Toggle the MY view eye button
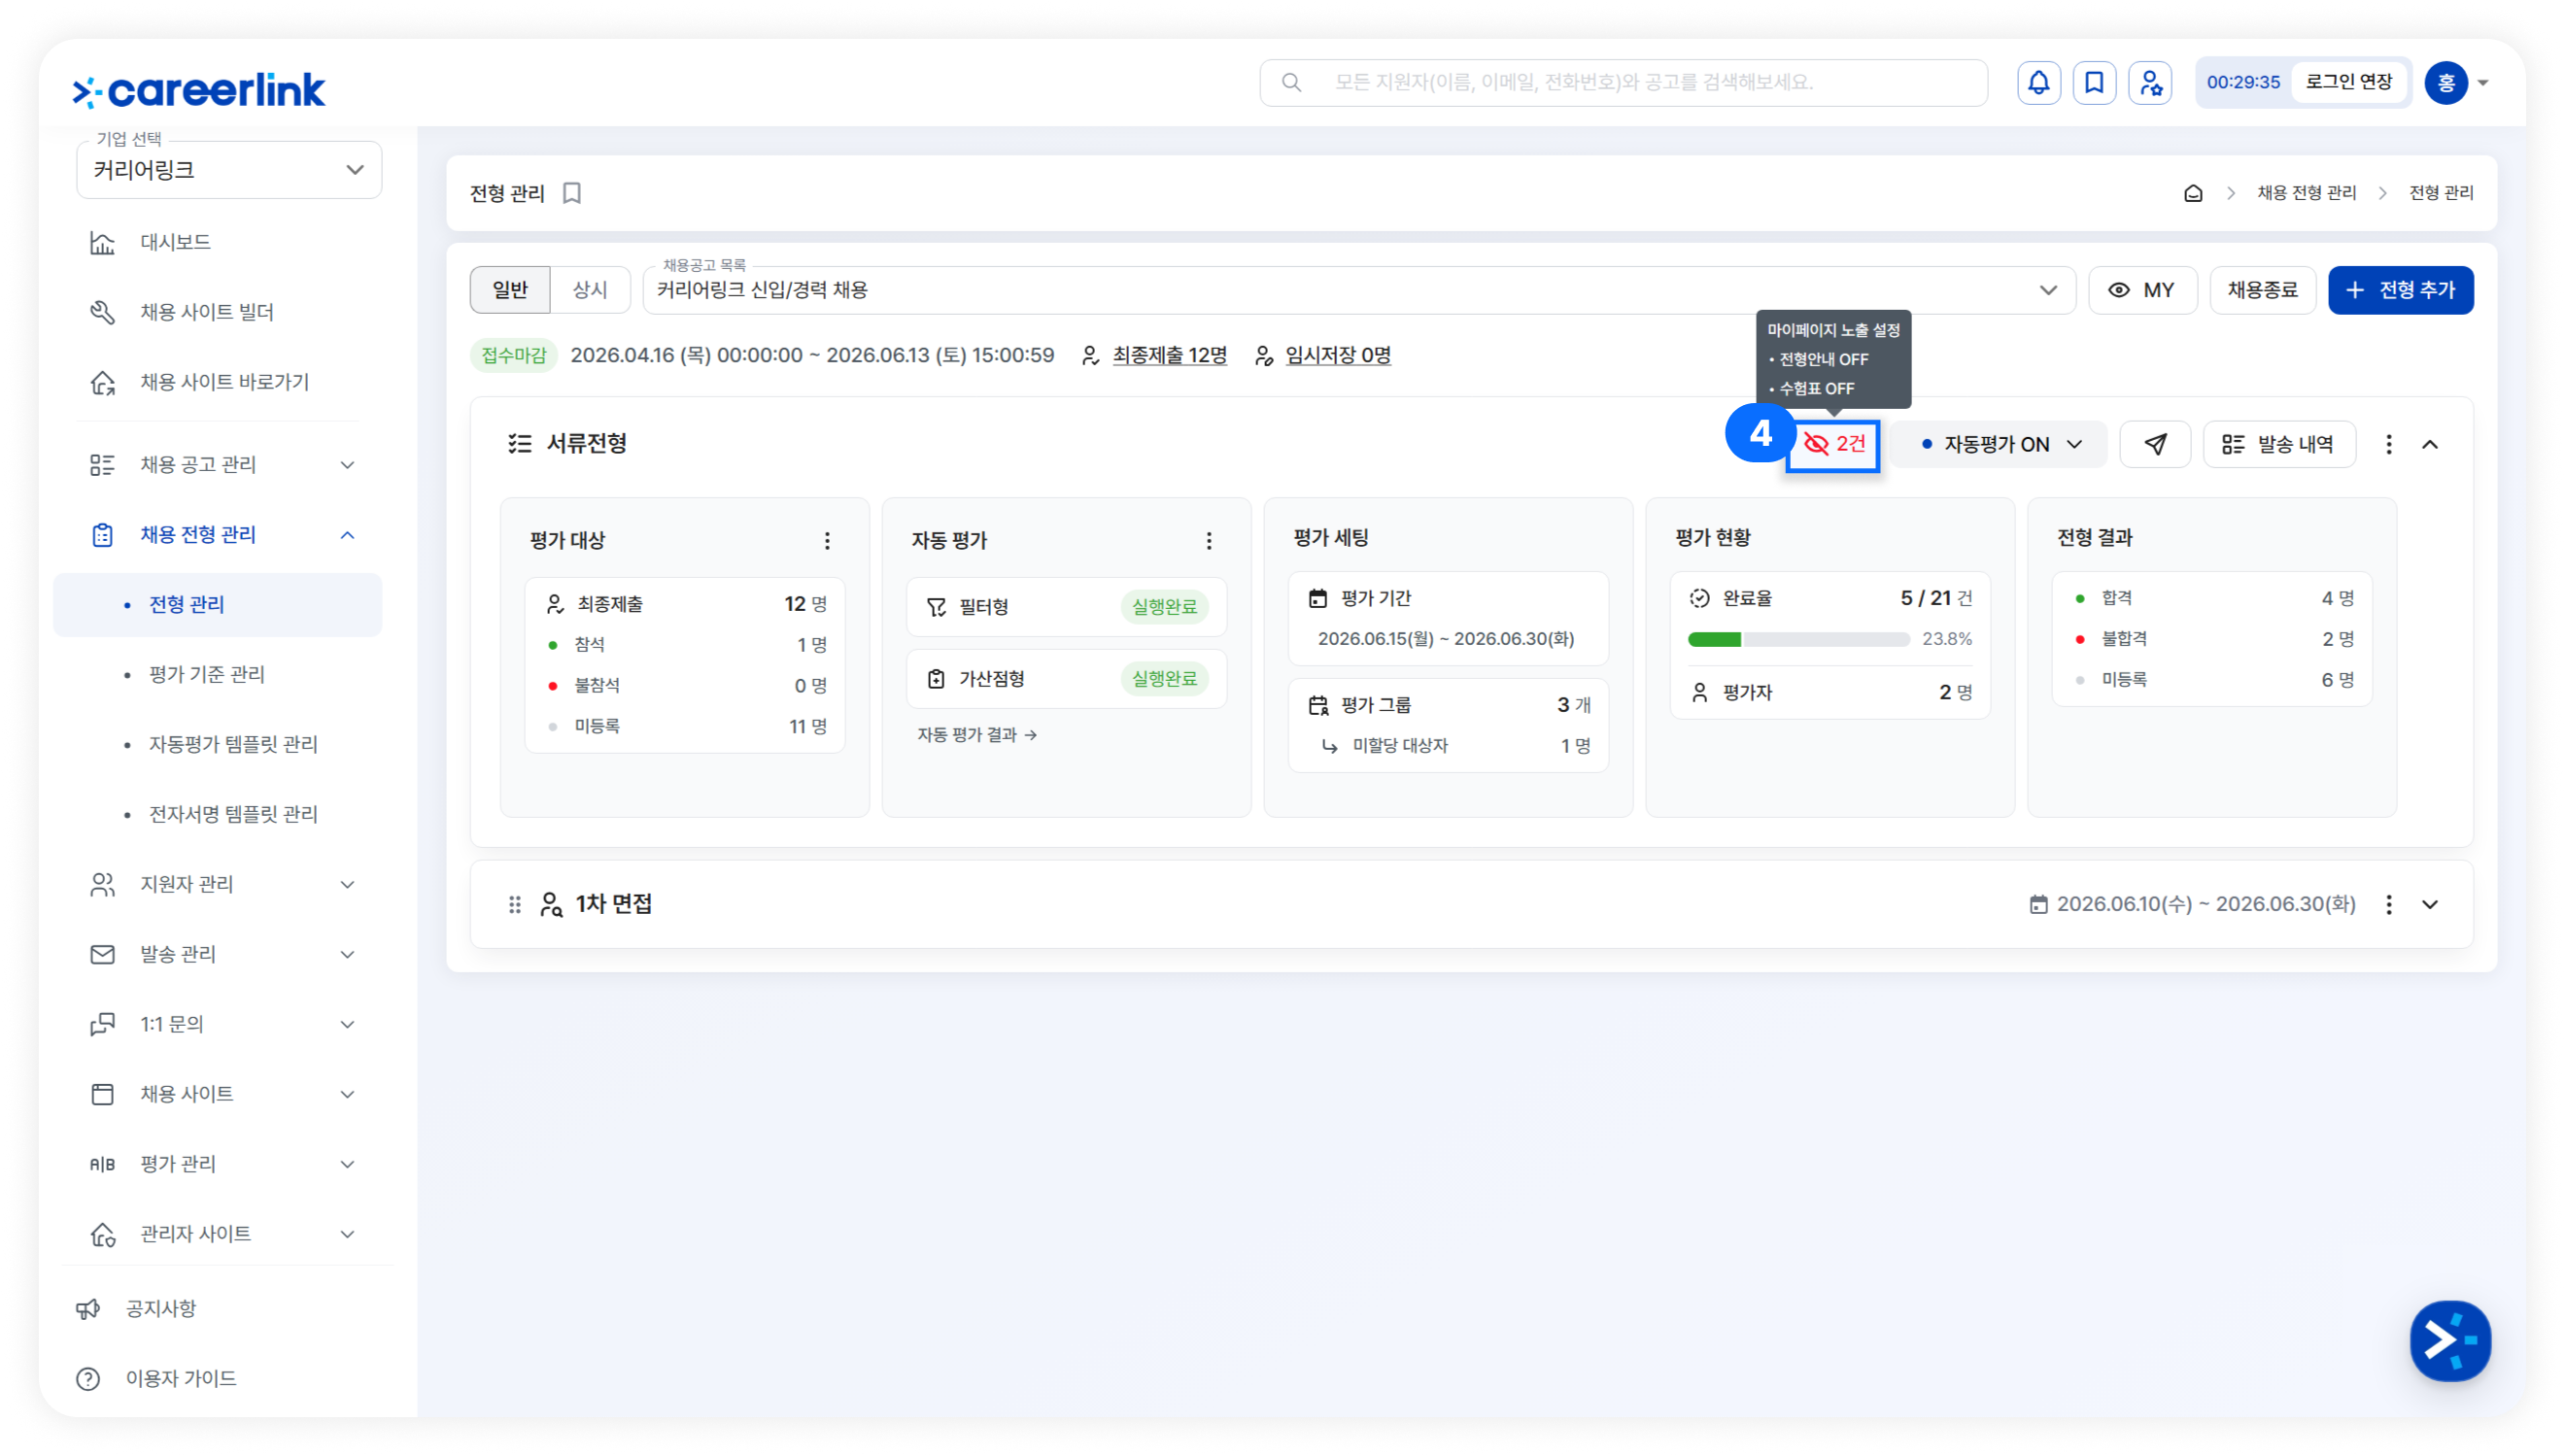Image resolution: width=2565 pixels, height=1456 pixels. coord(2141,290)
